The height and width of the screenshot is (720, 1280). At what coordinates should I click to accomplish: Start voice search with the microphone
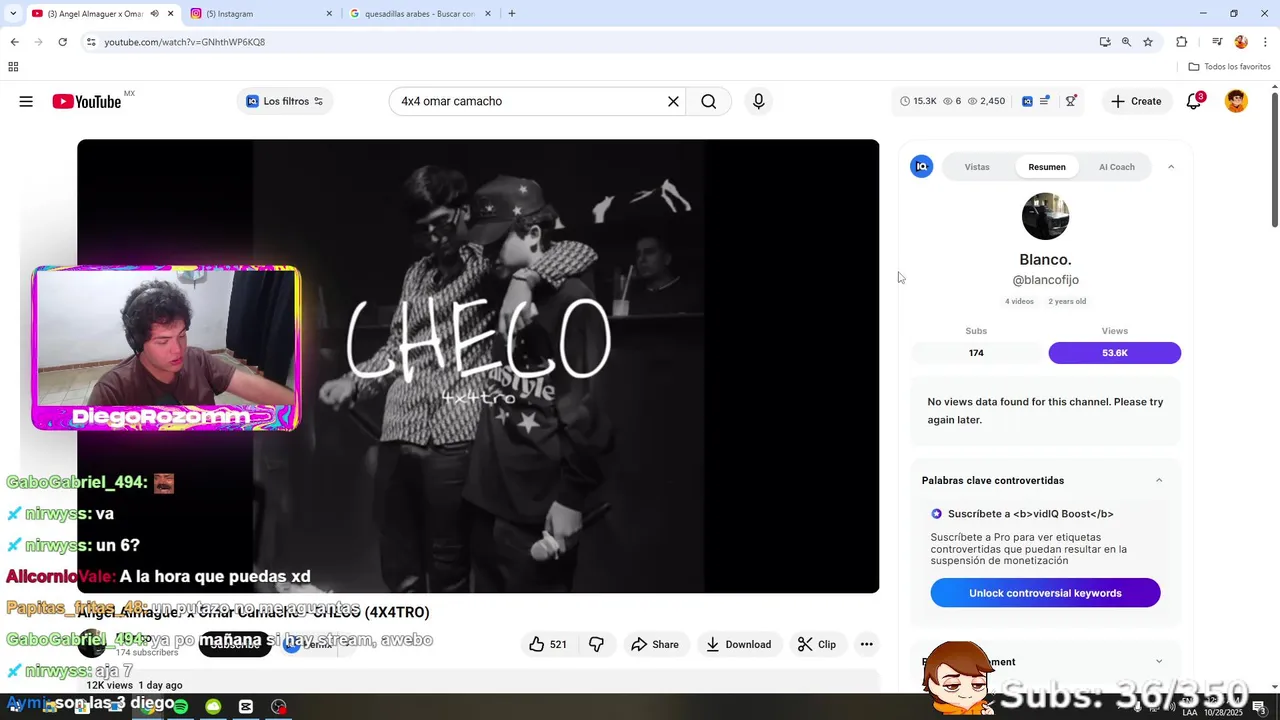(759, 101)
